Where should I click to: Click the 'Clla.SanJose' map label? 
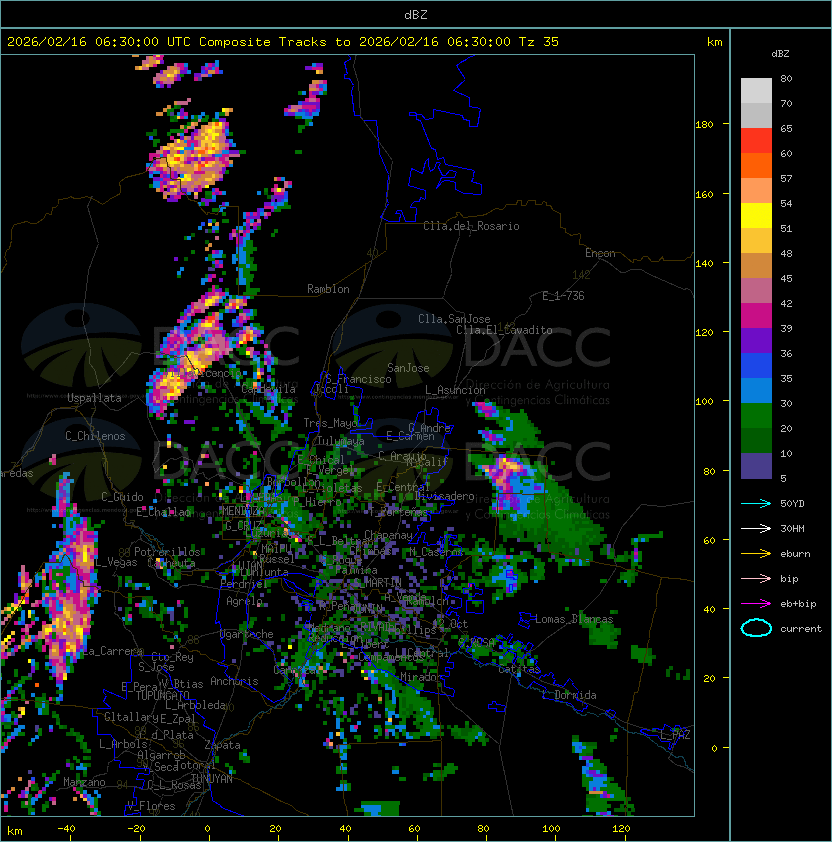pos(454,319)
